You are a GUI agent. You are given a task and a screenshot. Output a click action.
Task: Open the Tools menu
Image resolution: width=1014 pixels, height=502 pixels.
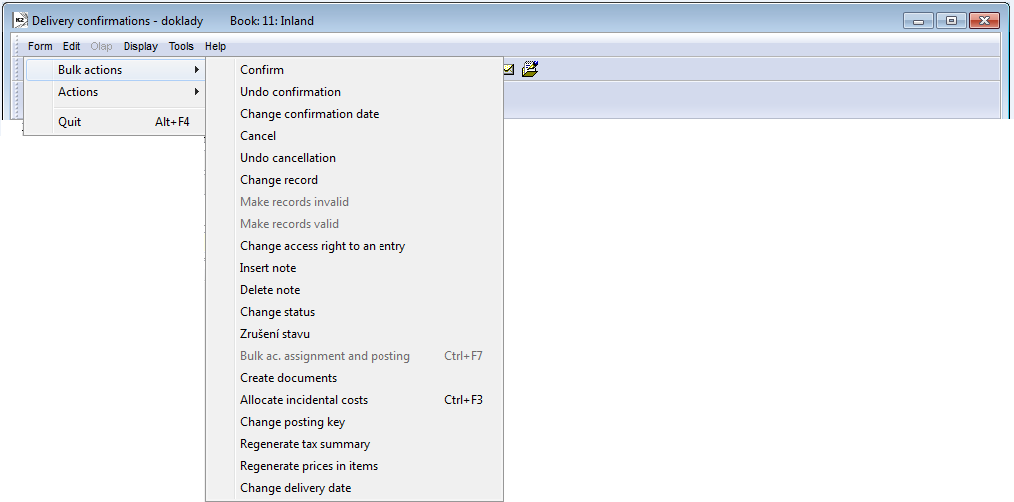pyautogui.click(x=181, y=46)
